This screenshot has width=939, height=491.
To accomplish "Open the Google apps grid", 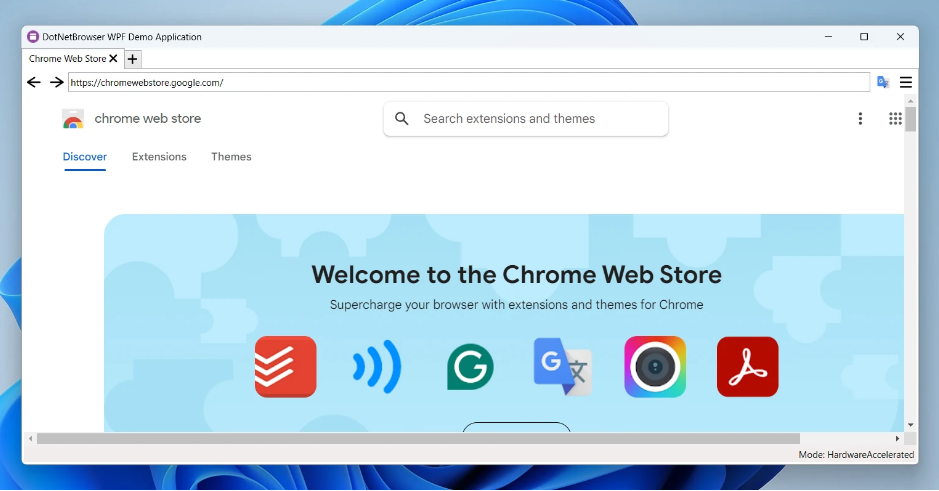I will click(895, 119).
